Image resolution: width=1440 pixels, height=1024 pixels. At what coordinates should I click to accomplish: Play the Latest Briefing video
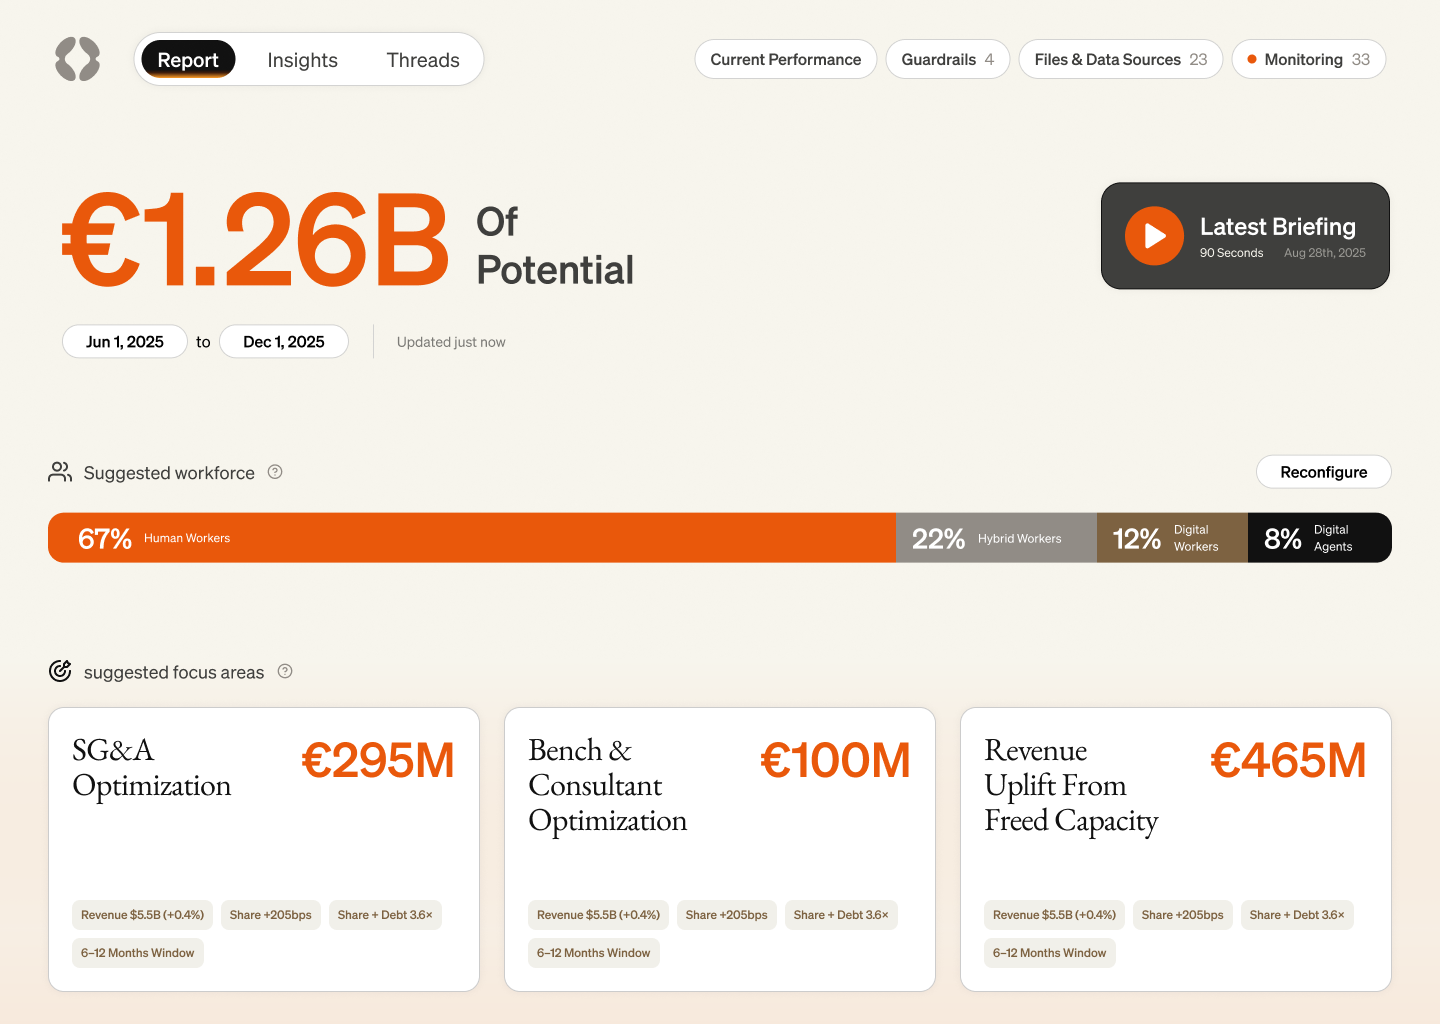click(x=1154, y=236)
